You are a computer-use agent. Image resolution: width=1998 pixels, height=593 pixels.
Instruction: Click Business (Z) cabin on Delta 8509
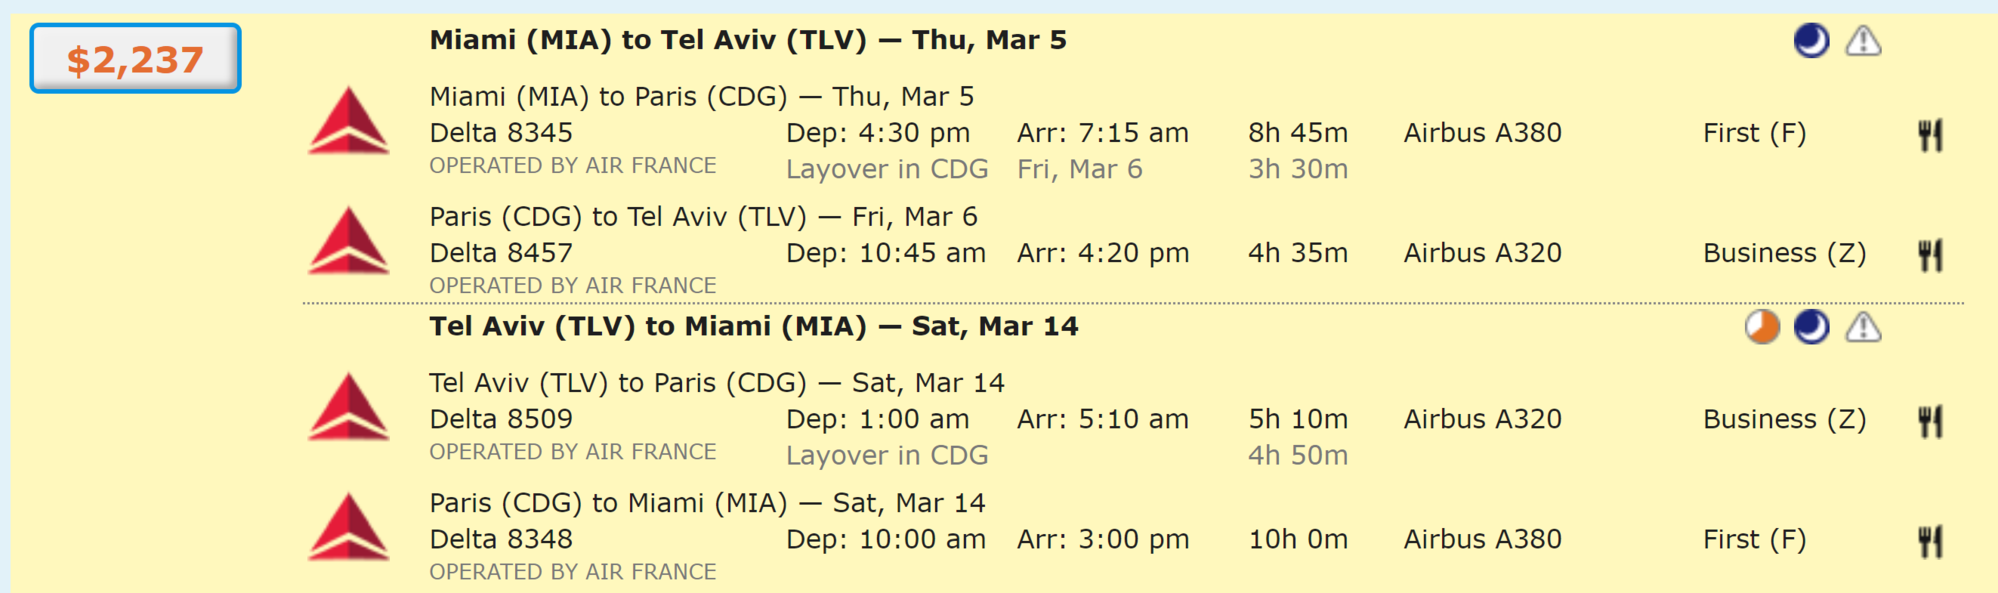(x=1784, y=419)
